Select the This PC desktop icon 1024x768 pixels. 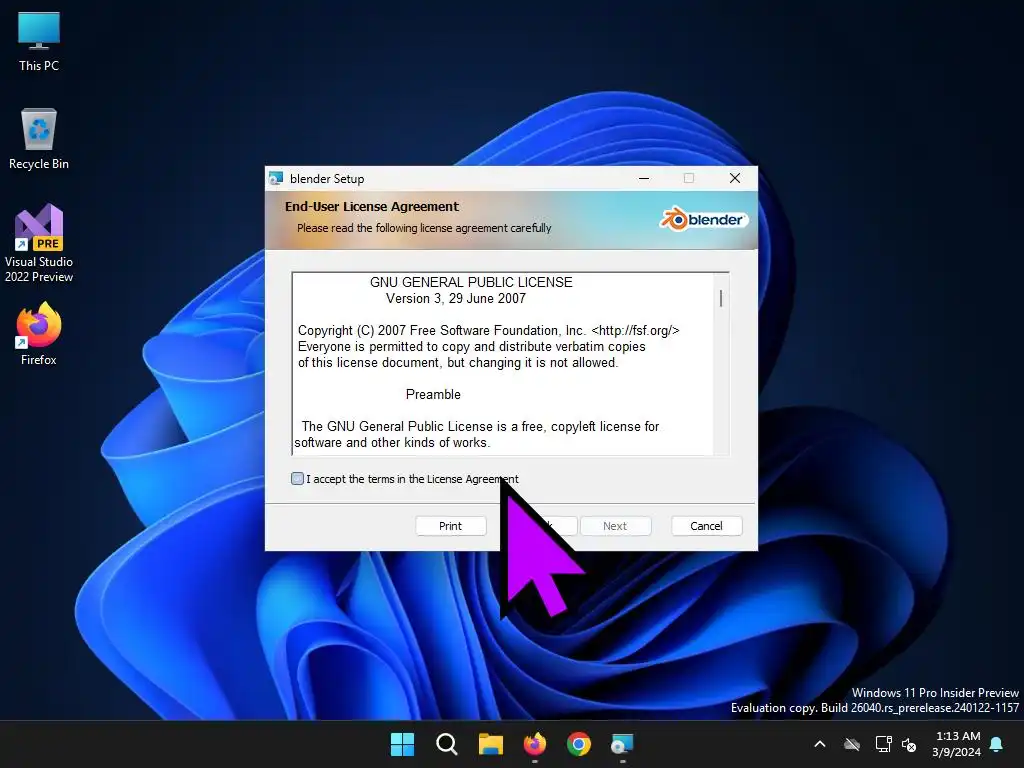(39, 42)
